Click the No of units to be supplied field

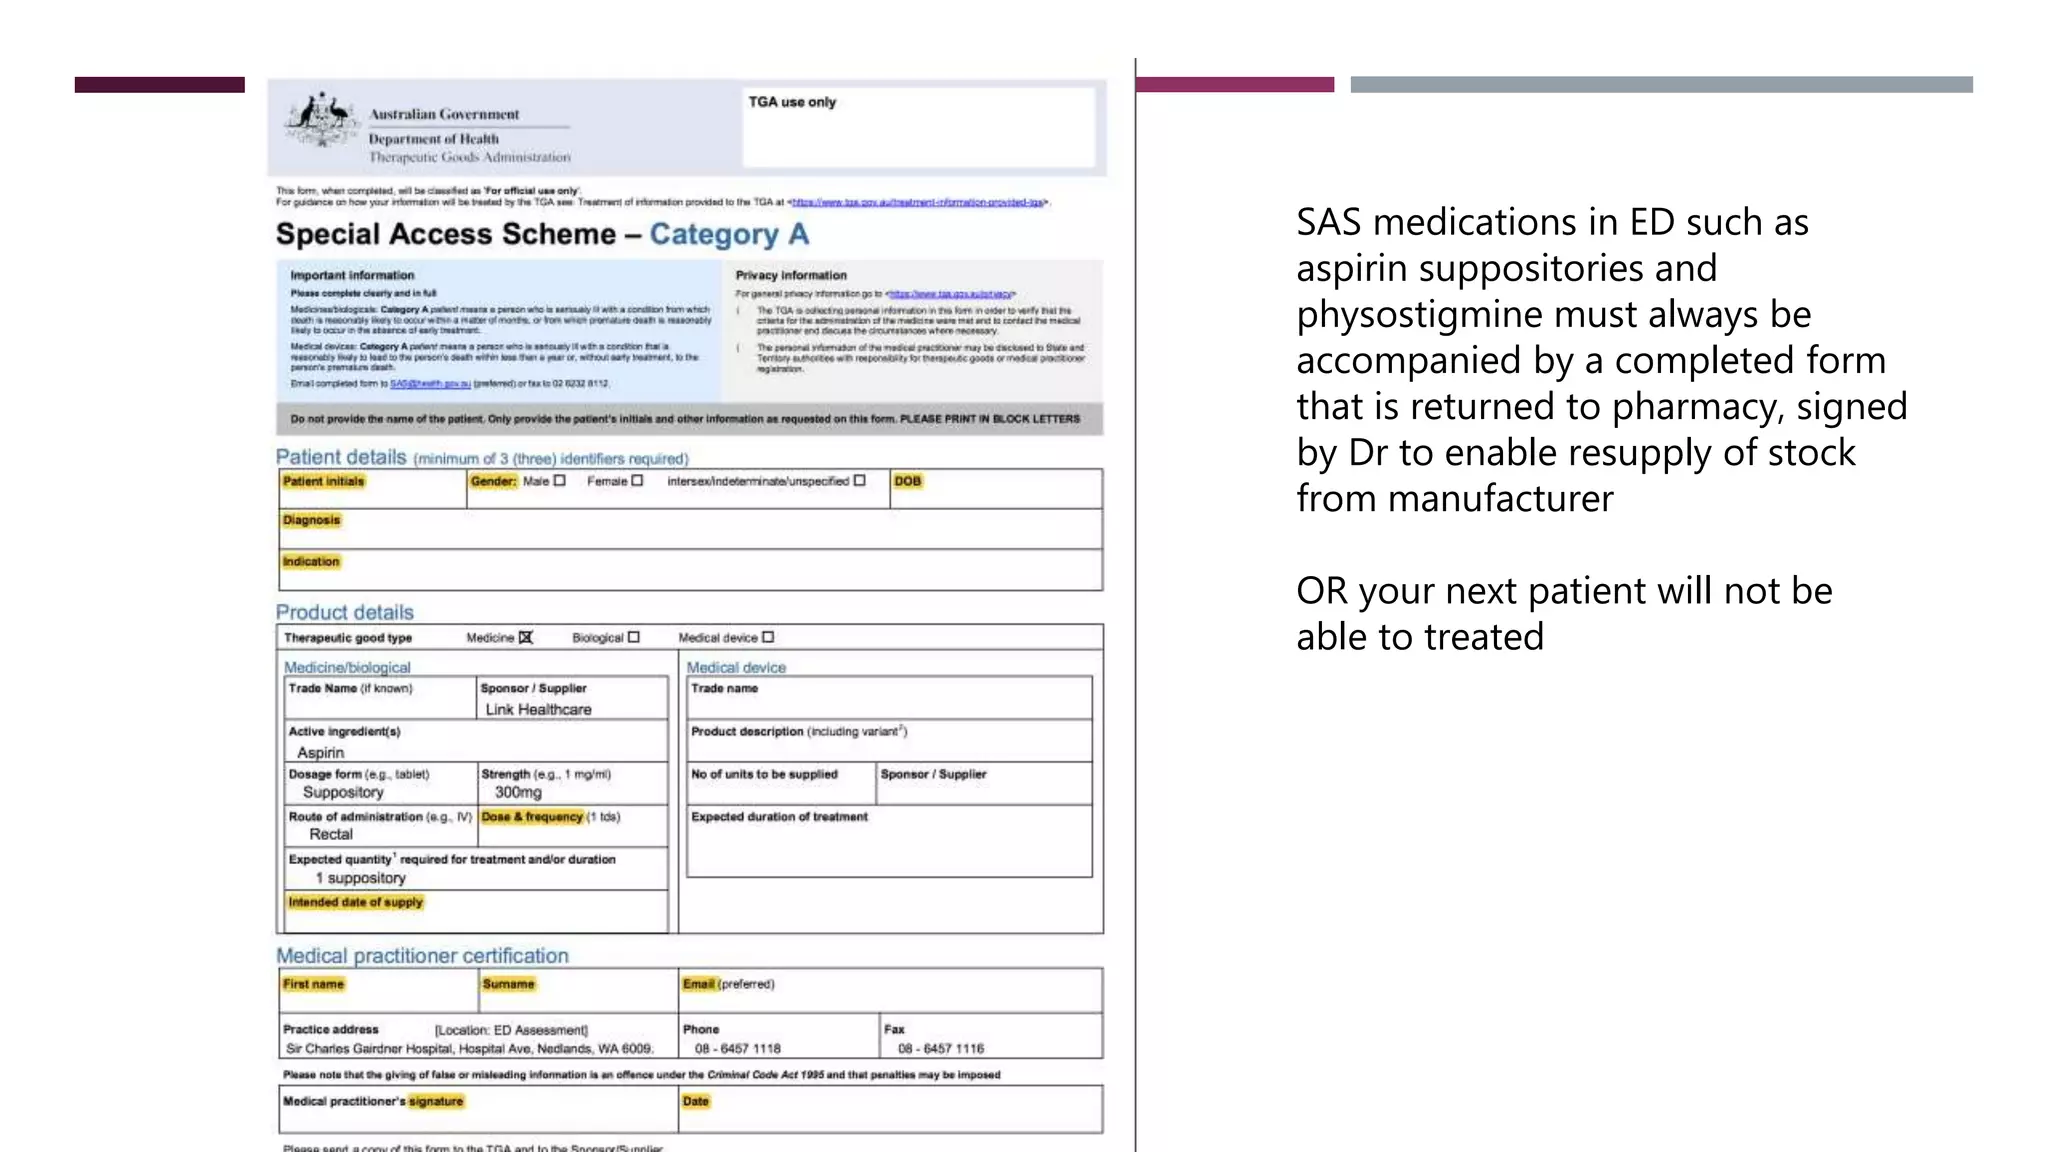(781, 784)
